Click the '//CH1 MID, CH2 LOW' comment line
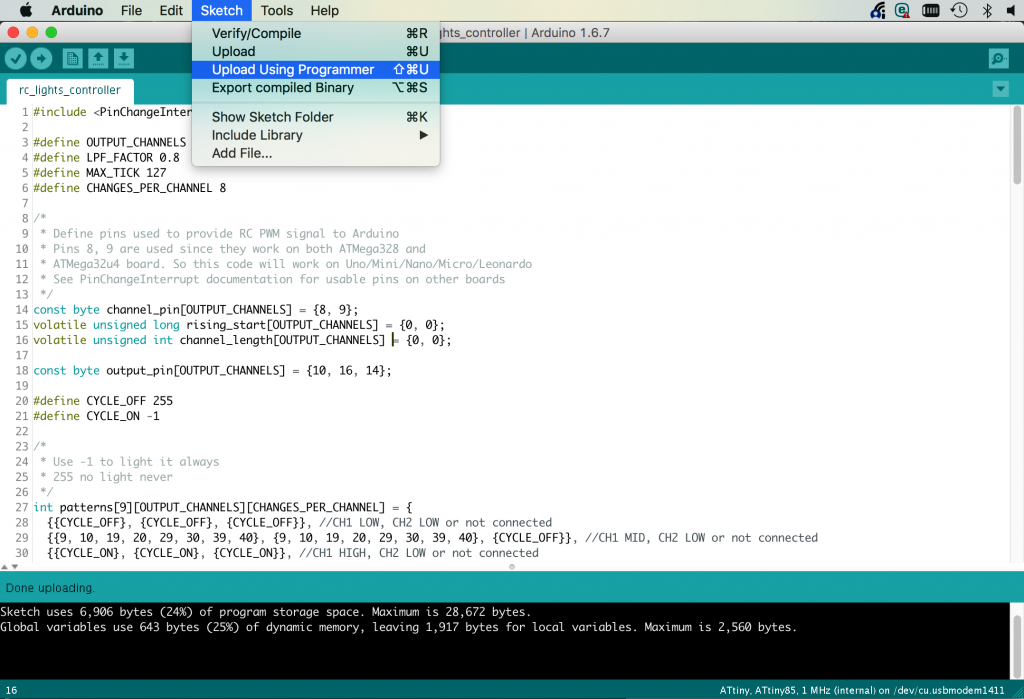Viewport: 1024px width, 699px height. coord(701,538)
